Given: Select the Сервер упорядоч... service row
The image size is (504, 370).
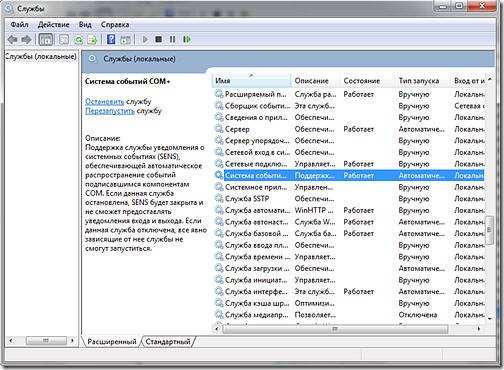Looking at the screenshot, I should [349, 141].
